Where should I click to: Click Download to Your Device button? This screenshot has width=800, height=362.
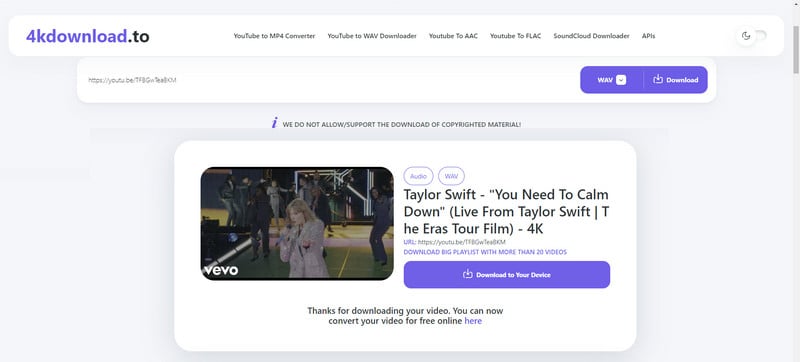(507, 275)
